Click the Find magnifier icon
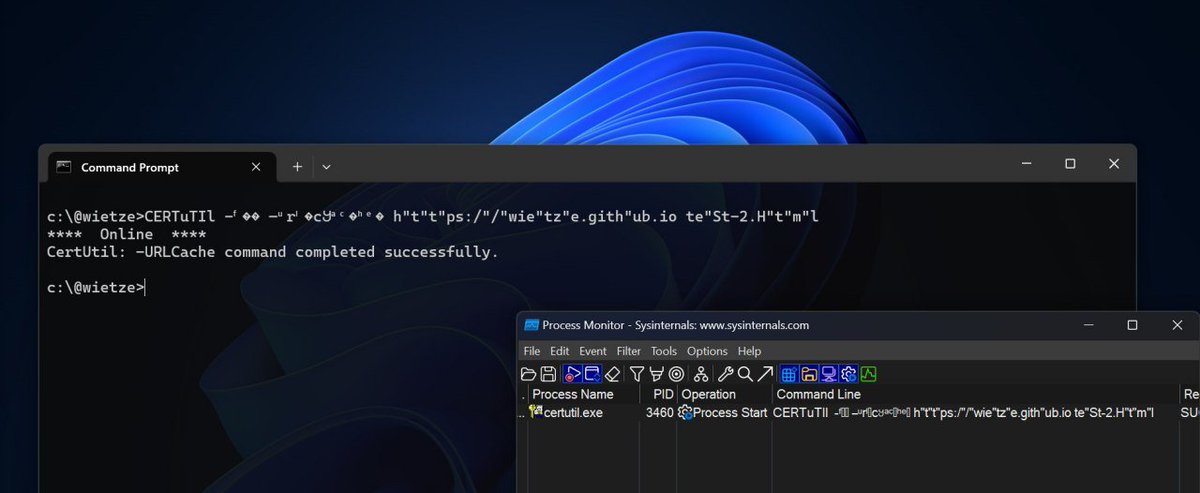 [745, 374]
